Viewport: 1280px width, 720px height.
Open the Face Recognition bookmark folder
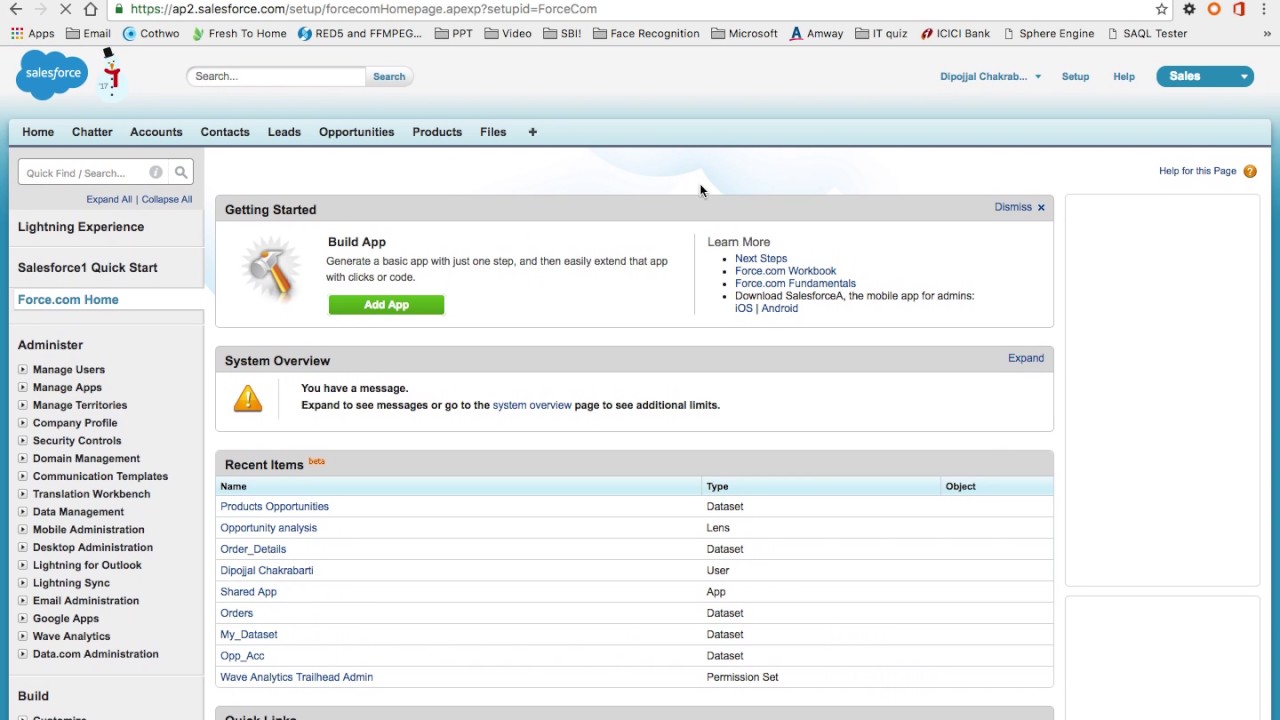(646, 33)
